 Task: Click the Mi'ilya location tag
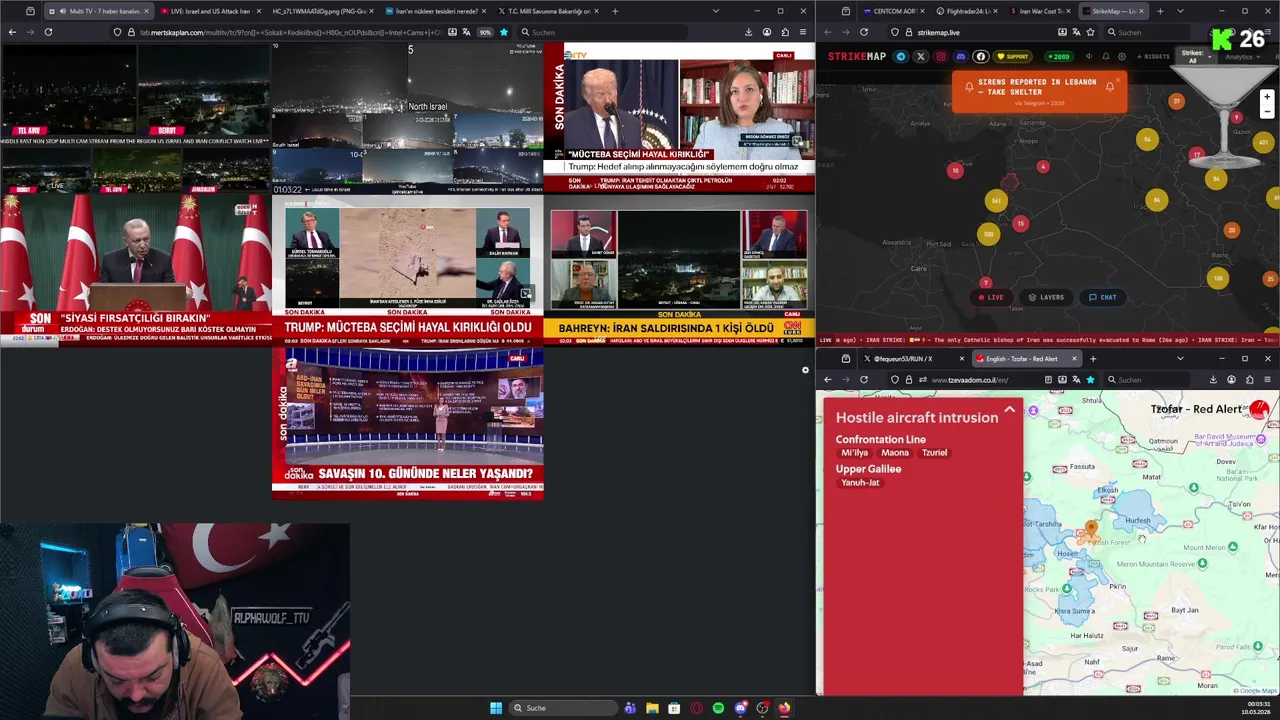click(854, 453)
